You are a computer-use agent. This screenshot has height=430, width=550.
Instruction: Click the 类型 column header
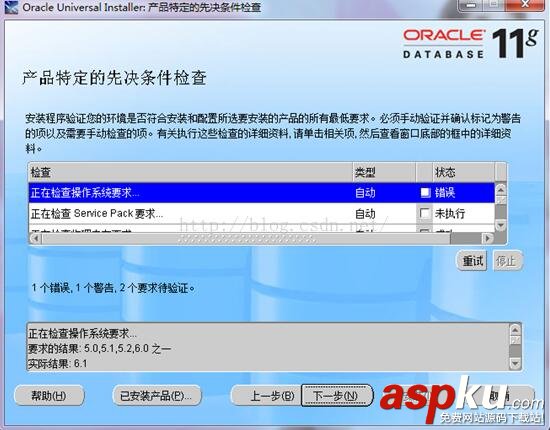point(384,172)
